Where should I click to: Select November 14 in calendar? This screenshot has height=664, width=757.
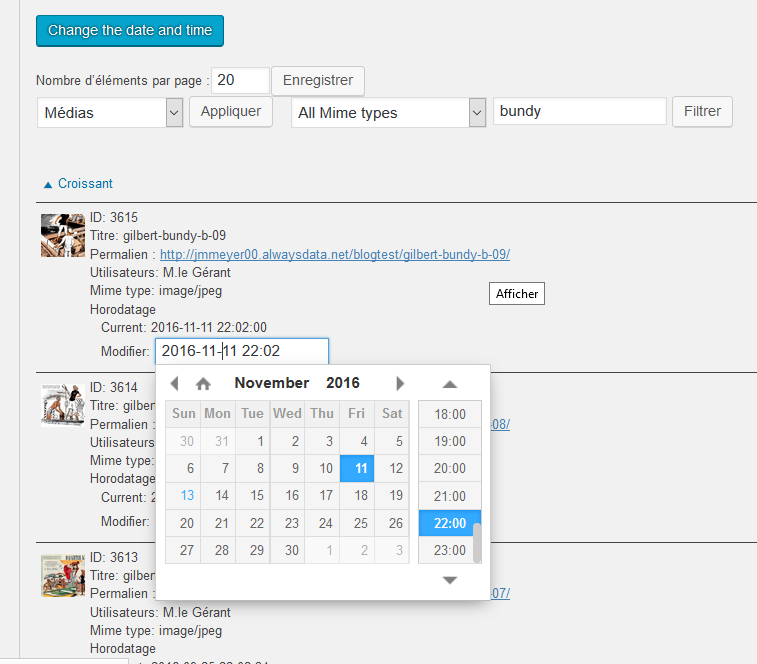(218, 495)
